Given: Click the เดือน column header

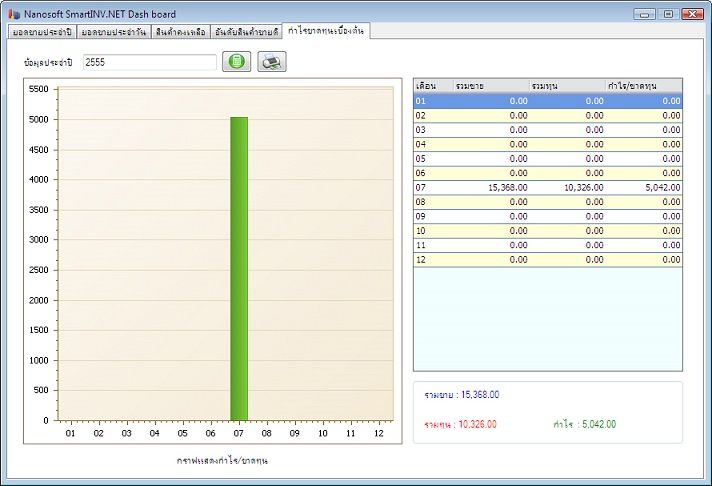Looking at the screenshot, I should click(432, 86).
